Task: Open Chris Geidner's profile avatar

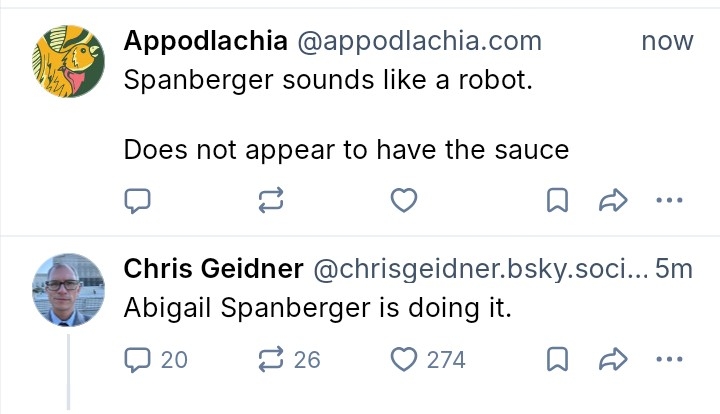Action: point(69,289)
